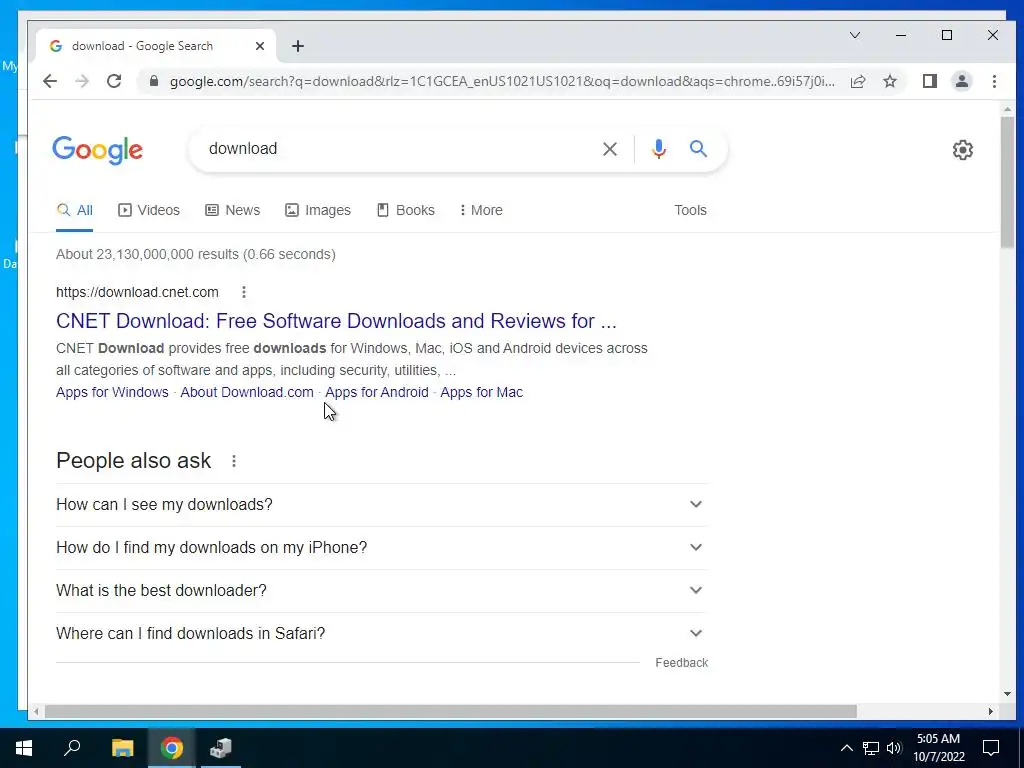Click the vertical scrollbar down arrow
This screenshot has width=1024, height=768.
click(x=1007, y=694)
